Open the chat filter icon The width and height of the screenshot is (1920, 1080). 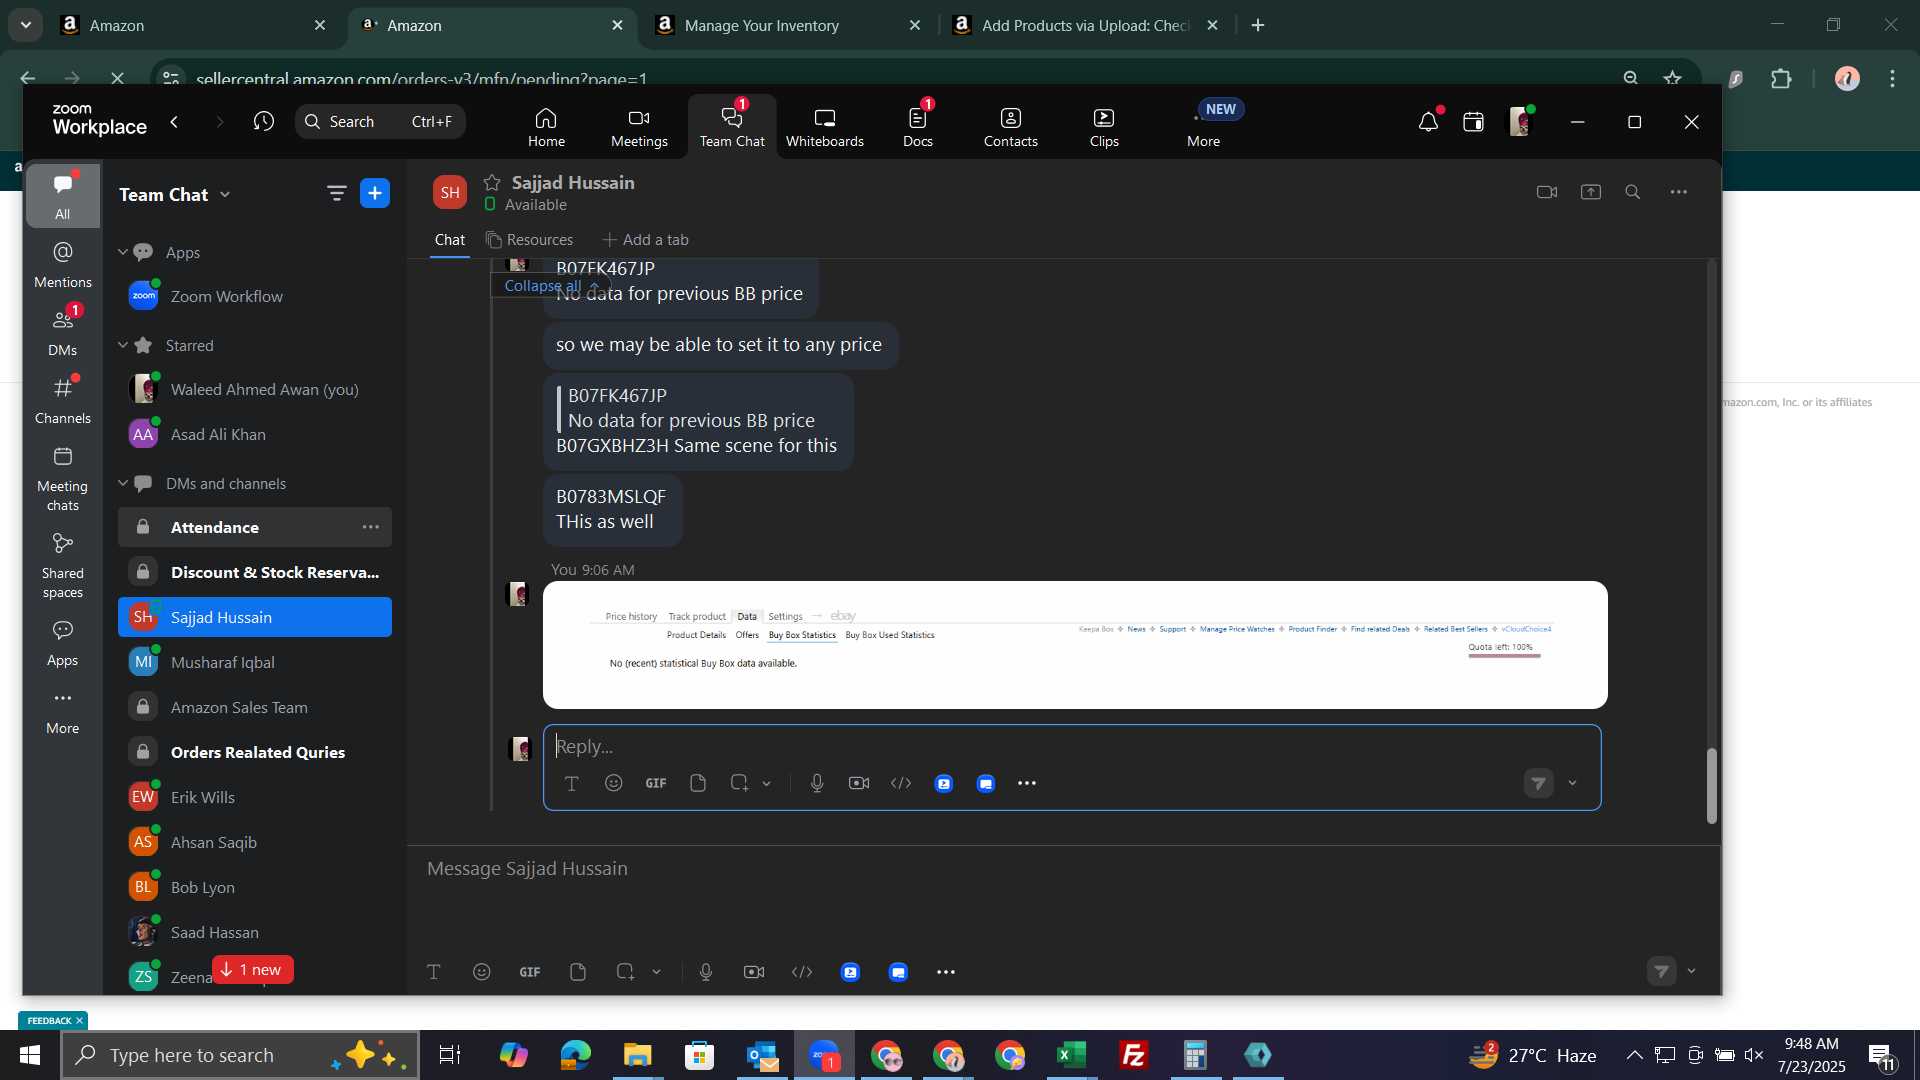pos(336,194)
